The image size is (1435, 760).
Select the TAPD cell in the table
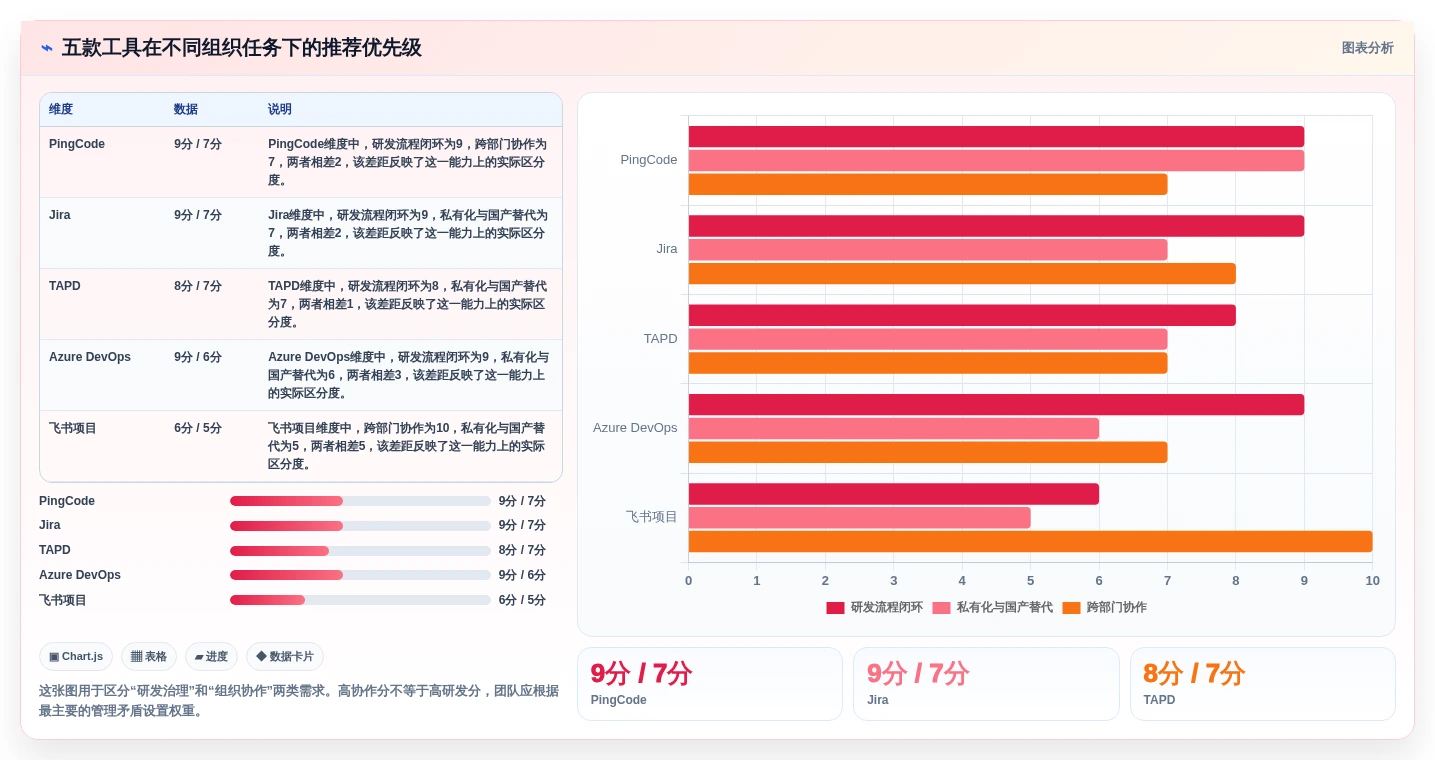pyautogui.click(x=102, y=304)
